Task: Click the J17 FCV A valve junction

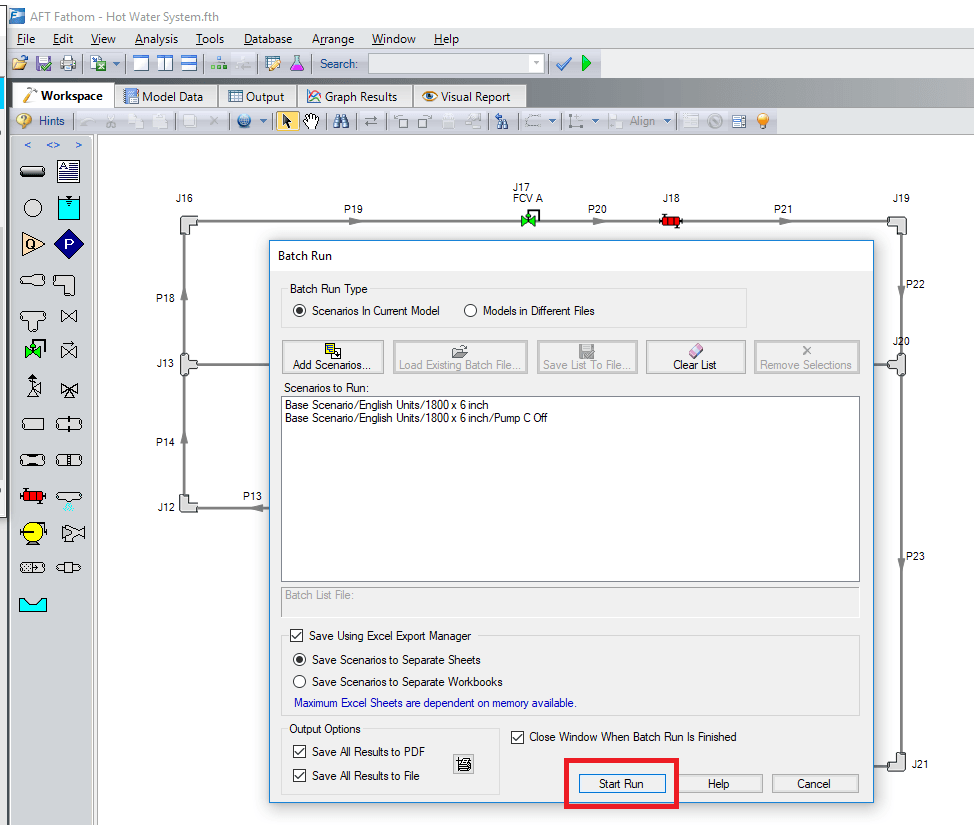Action: (x=530, y=218)
